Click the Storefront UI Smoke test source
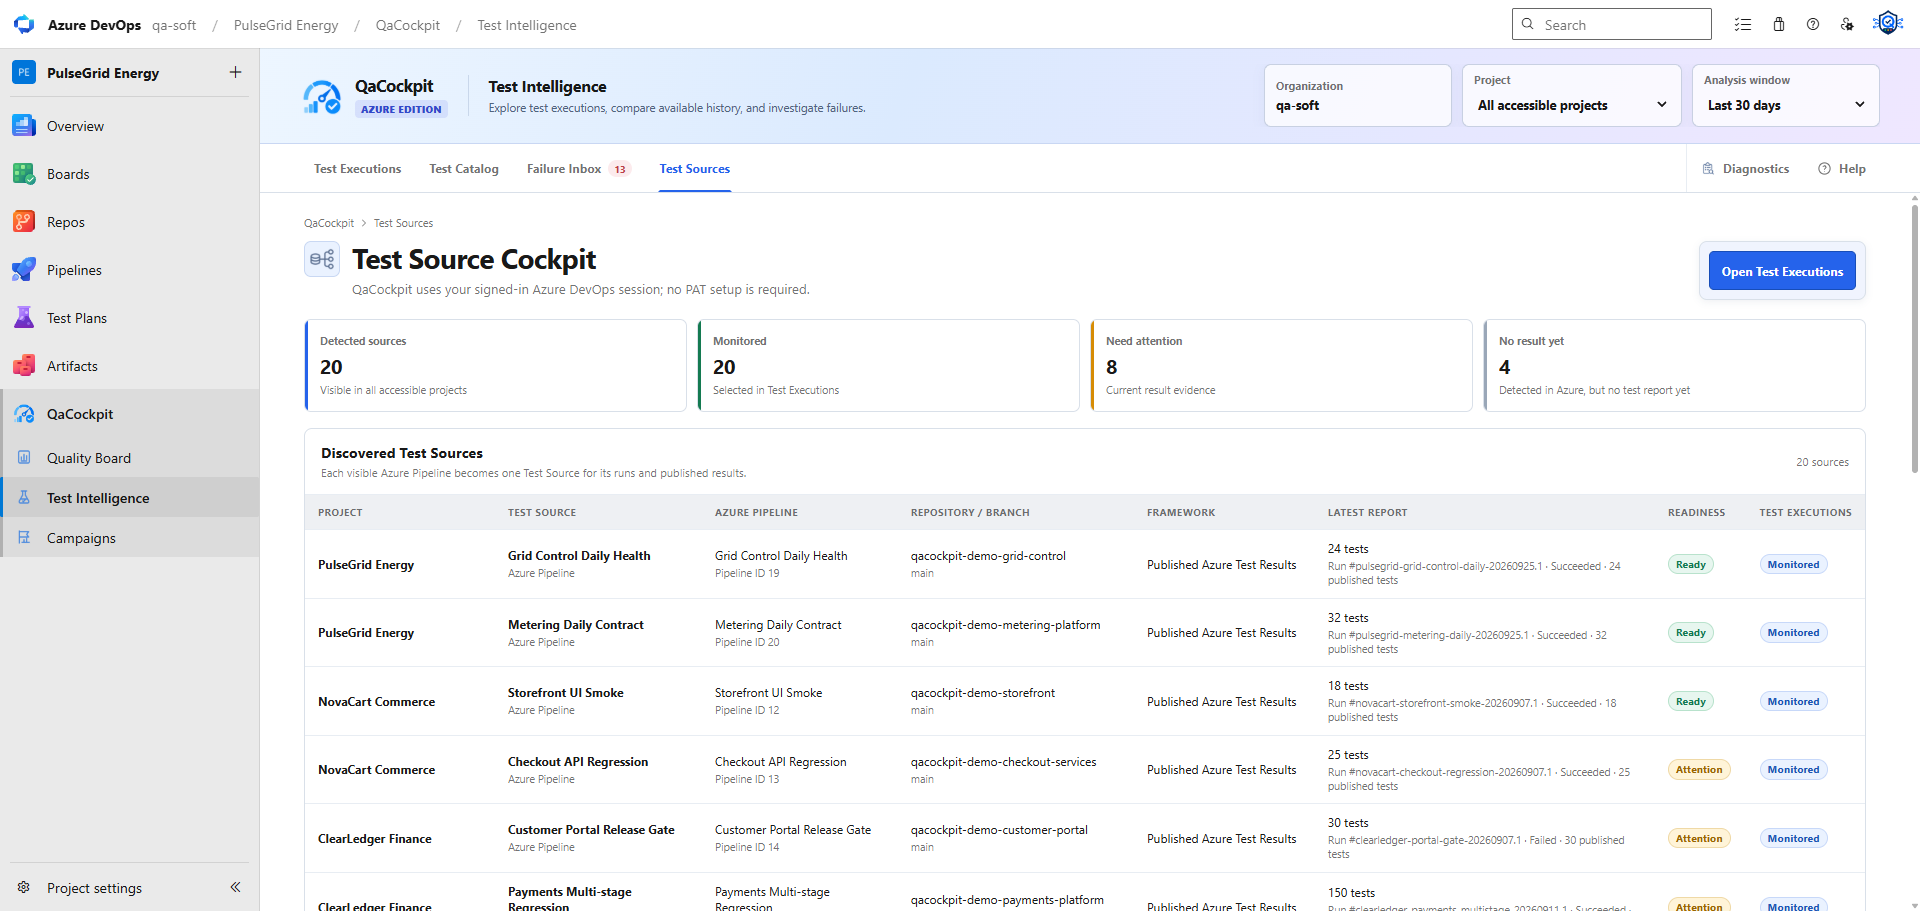The width and height of the screenshot is (1920, 911). (566, 693)
